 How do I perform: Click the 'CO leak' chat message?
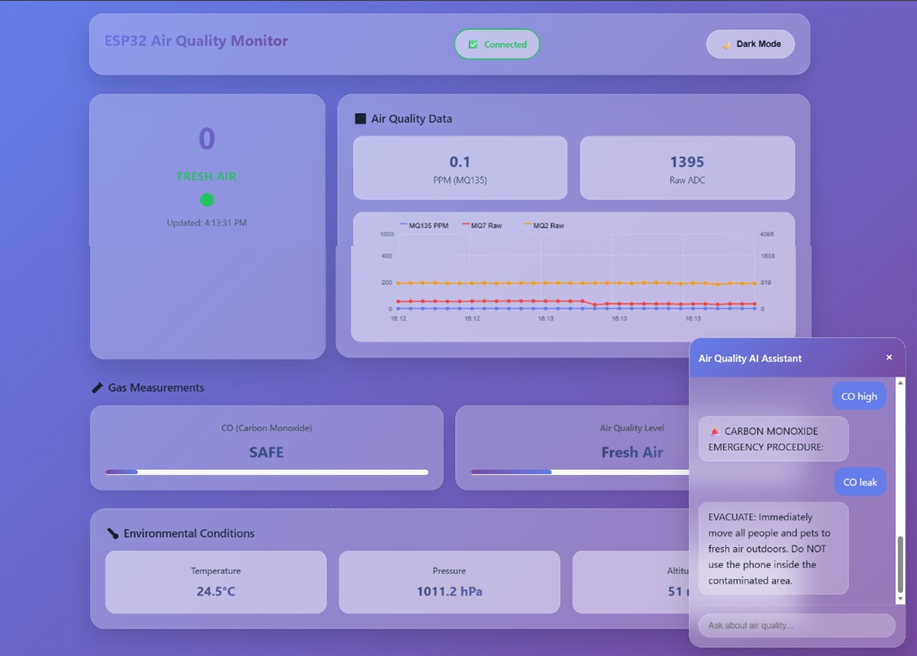(x=859, y=482)
